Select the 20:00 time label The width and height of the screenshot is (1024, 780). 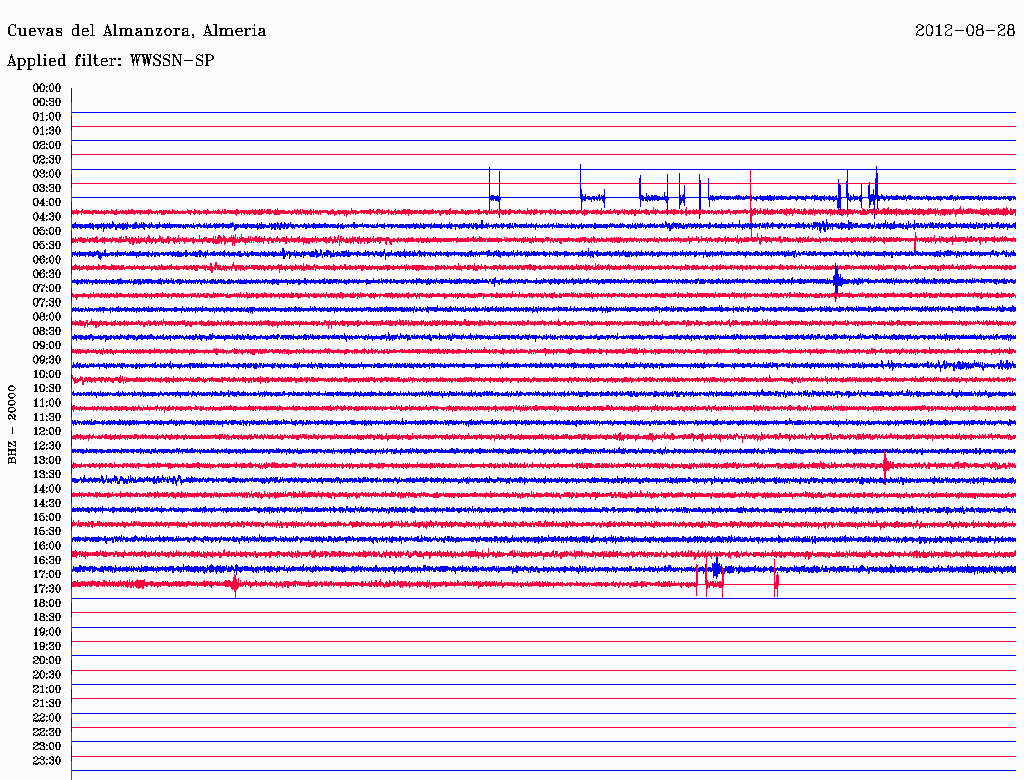47,661
